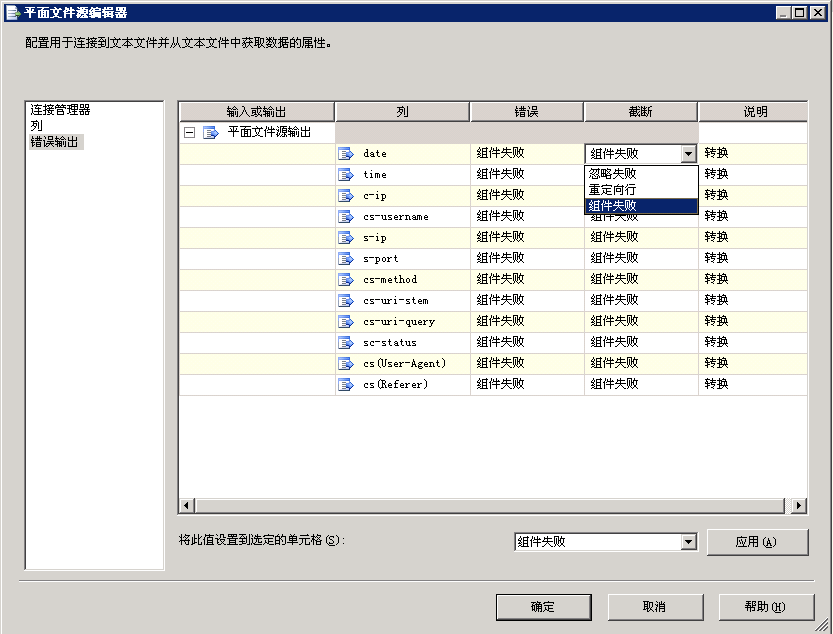
Task: Close the 平面文件源编辑器 window
Action: [818, 13]
